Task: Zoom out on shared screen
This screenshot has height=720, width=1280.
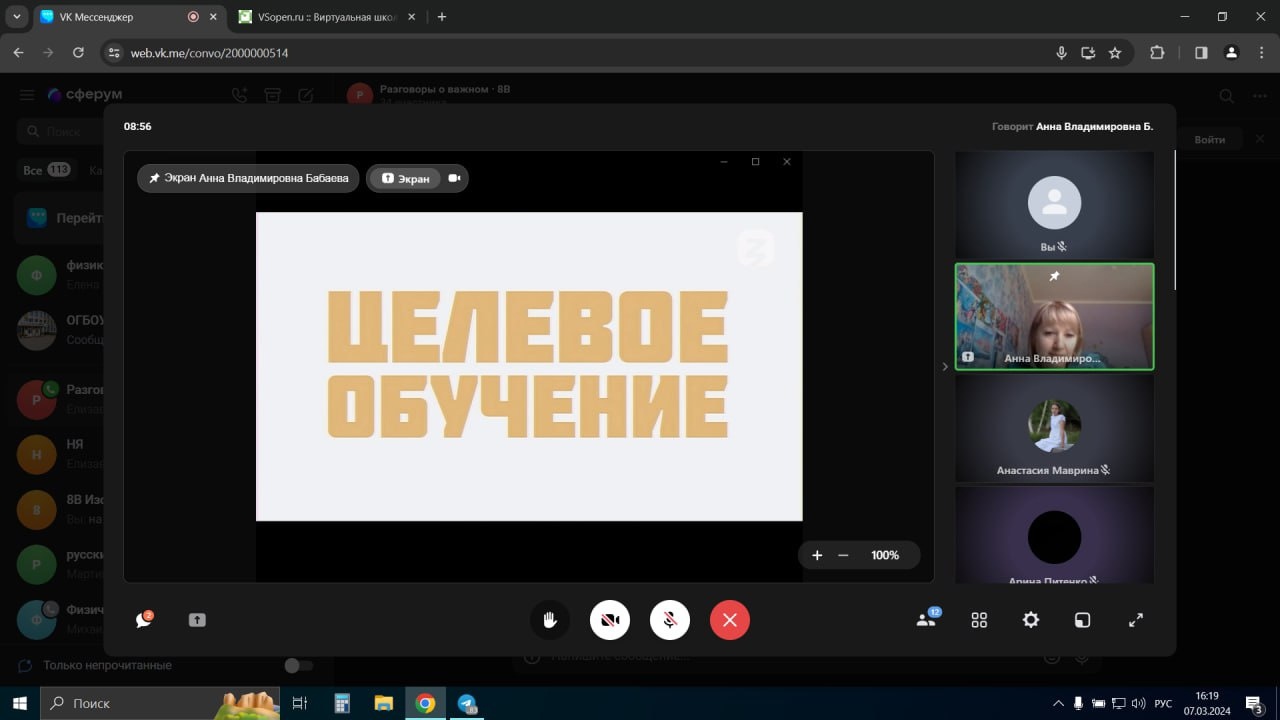Action: (x=843, y=555)
